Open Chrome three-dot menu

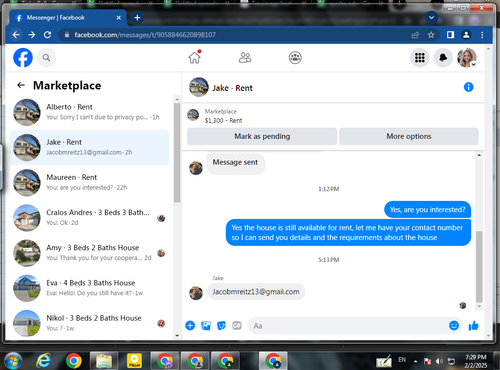pos(482,35)
